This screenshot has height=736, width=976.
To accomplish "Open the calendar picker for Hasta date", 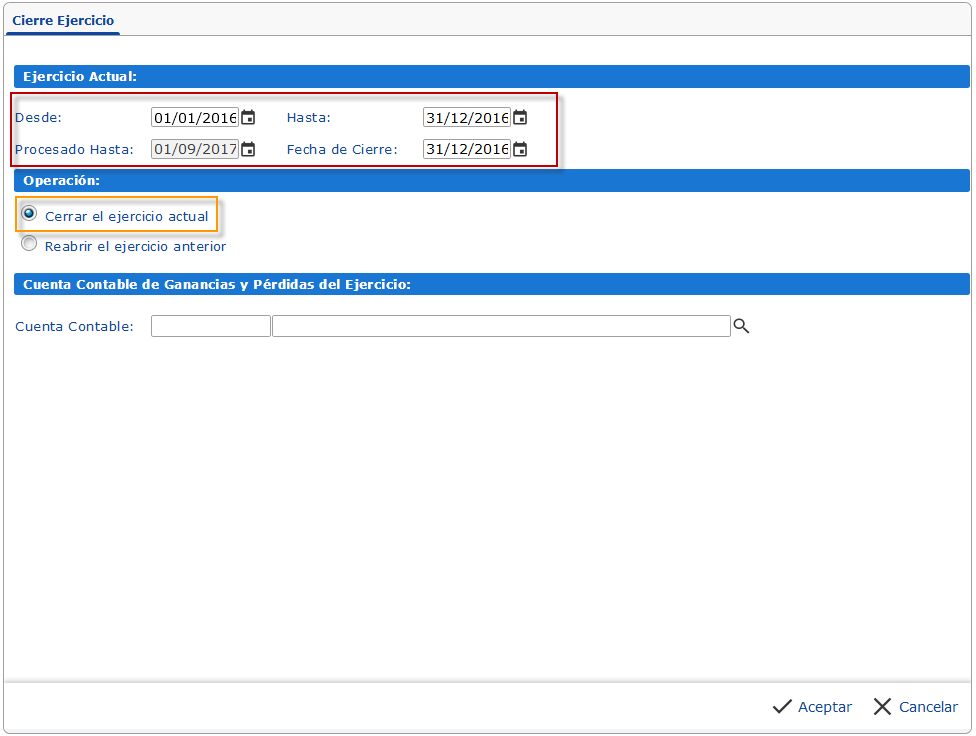I will (520, 118).
